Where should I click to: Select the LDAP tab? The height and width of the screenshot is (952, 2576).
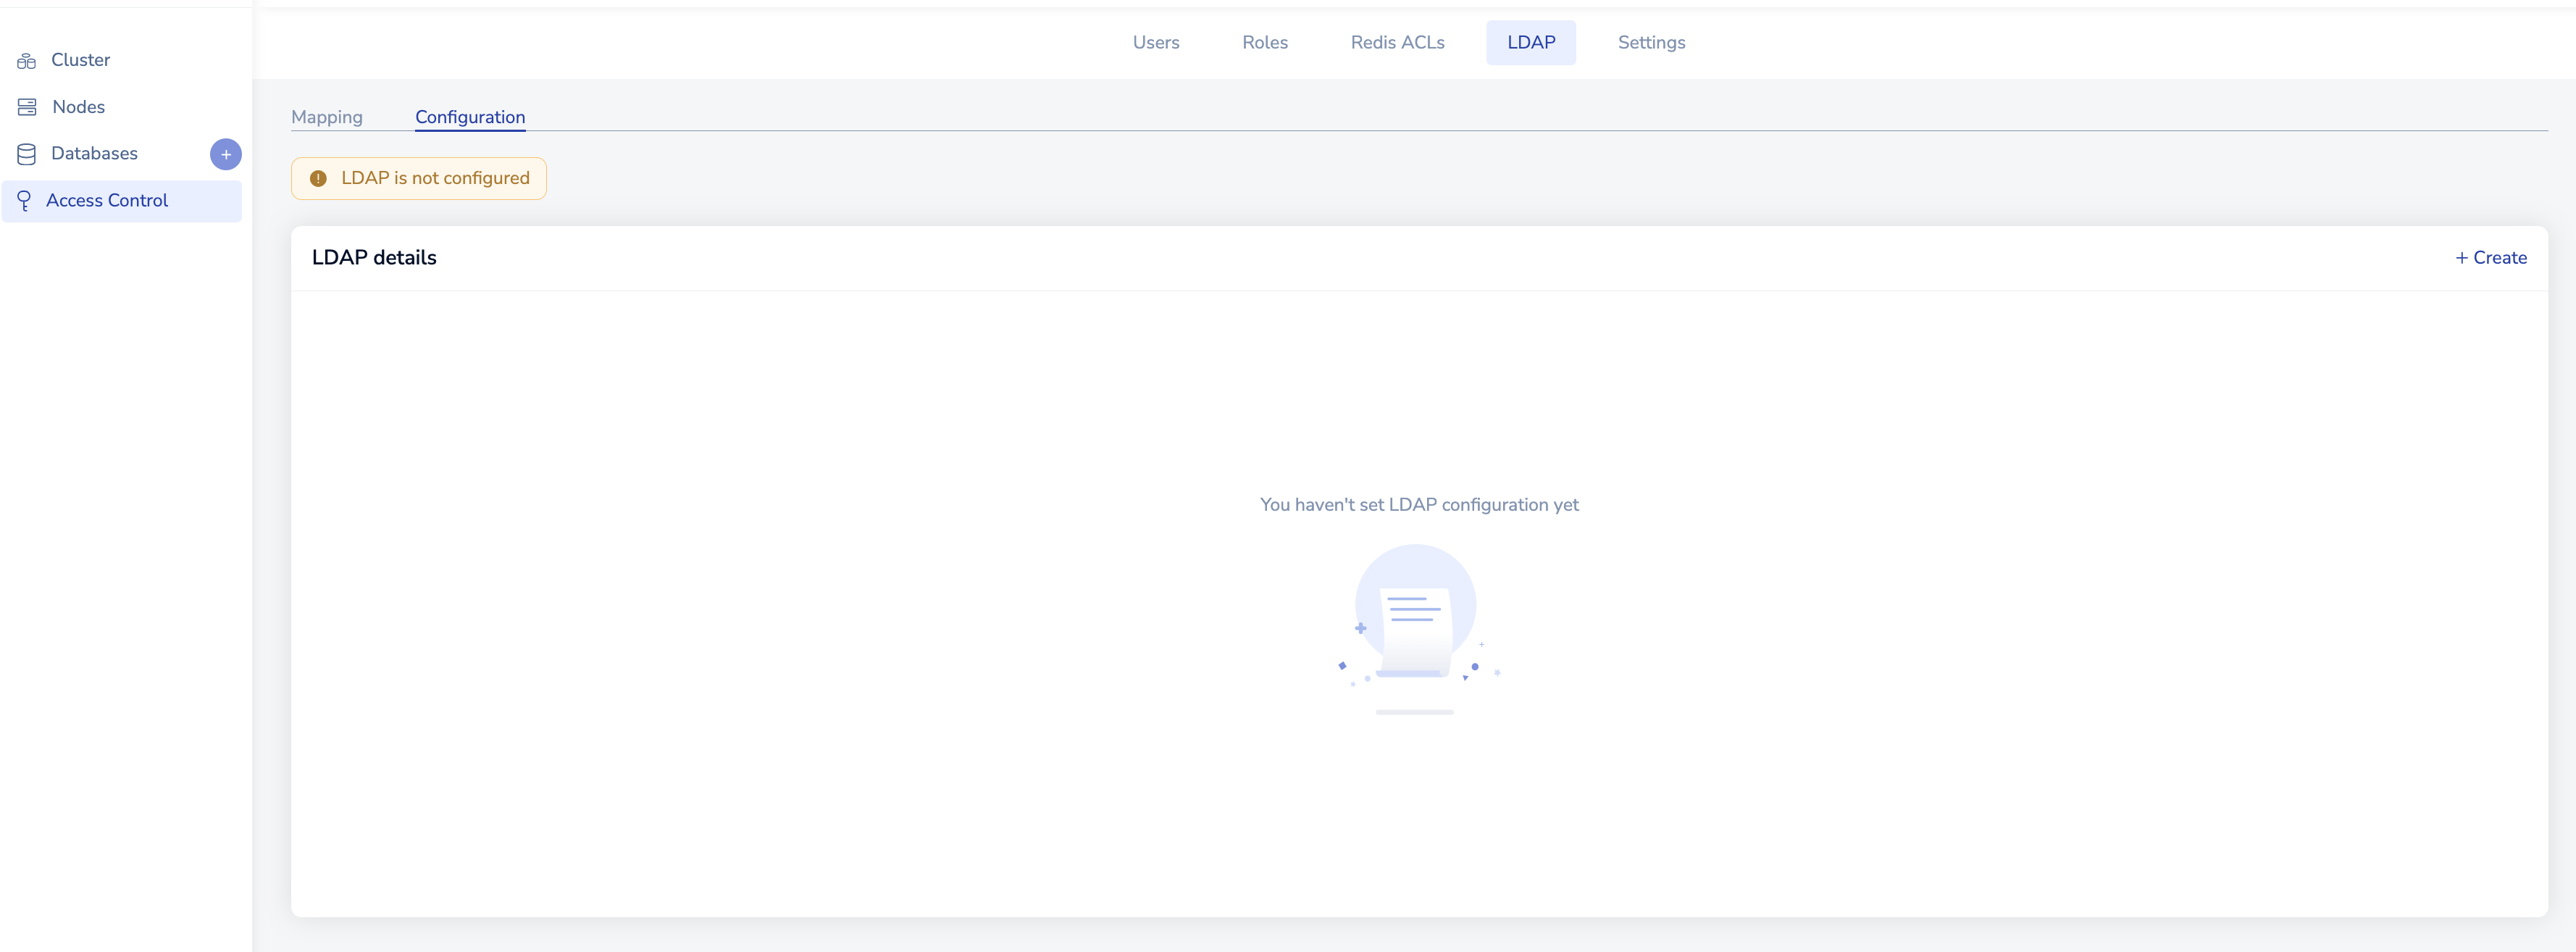click(x=1530, y=43)
